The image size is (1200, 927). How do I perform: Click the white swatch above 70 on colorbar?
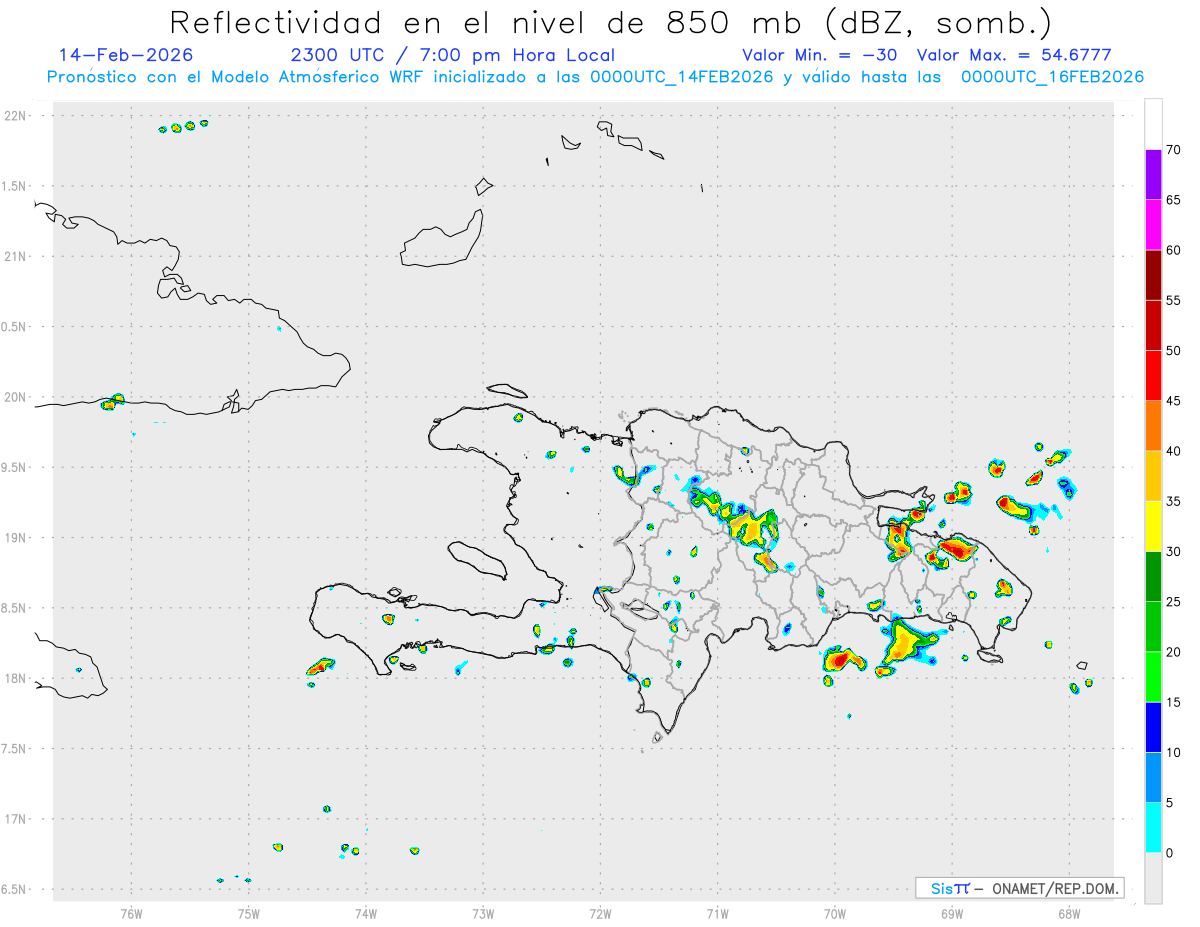pyautogui.click(x=1153, y=124)
